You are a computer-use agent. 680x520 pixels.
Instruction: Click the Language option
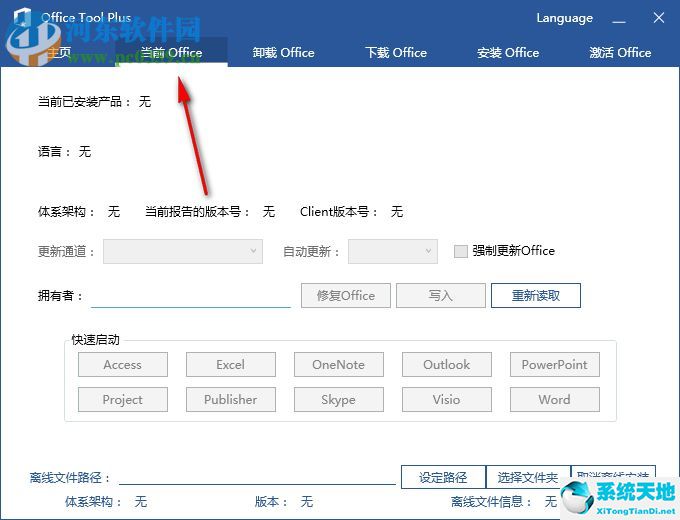pos(565,18)
